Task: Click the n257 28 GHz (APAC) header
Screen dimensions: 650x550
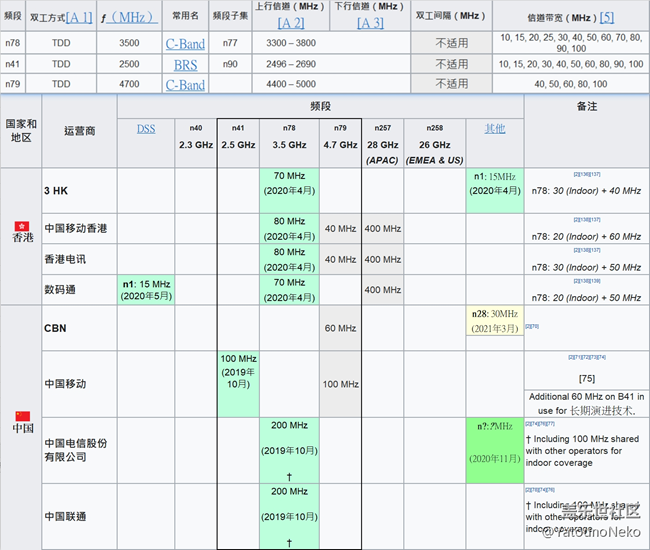Action: [x=383, y=143]
